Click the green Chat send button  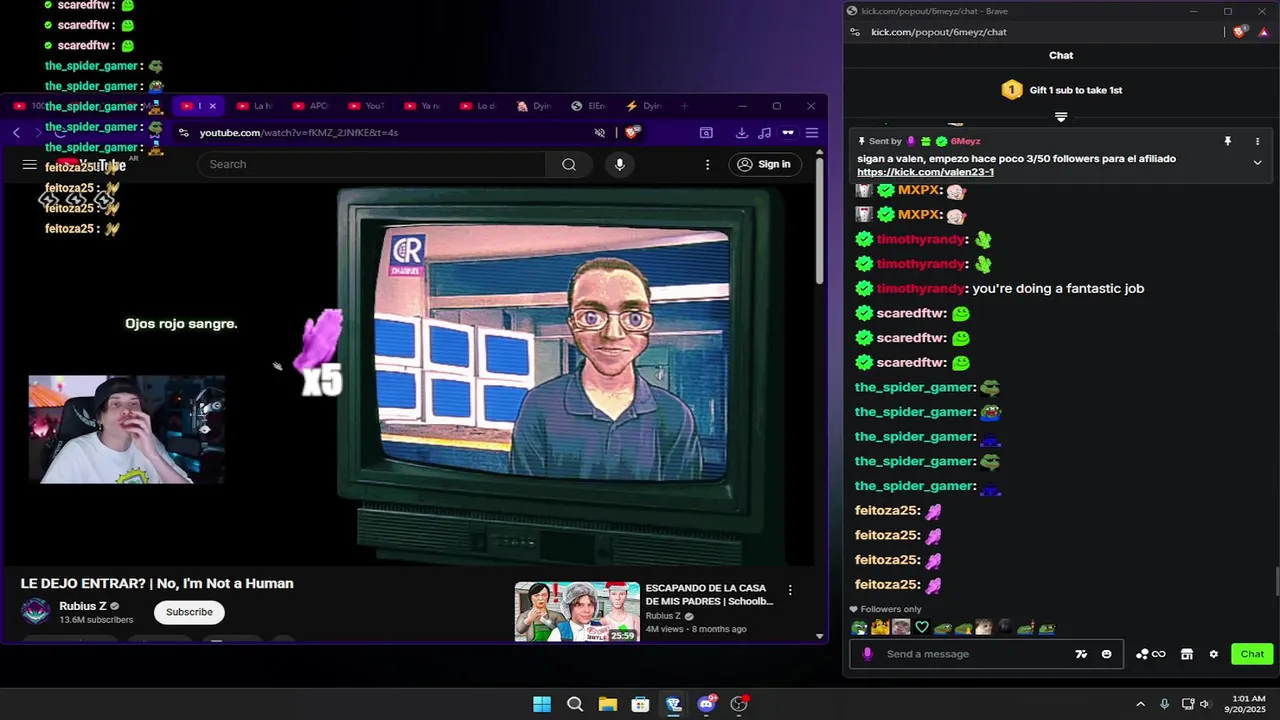pos(1252,654)
